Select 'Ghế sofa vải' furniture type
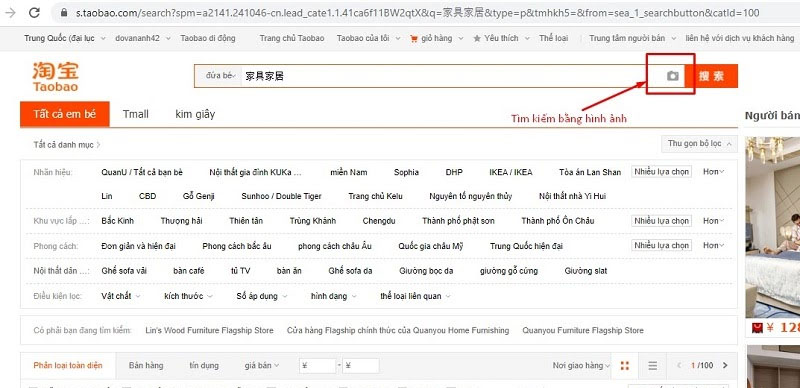This screenshot has height=388, width=800. click(x=124, y=271)
